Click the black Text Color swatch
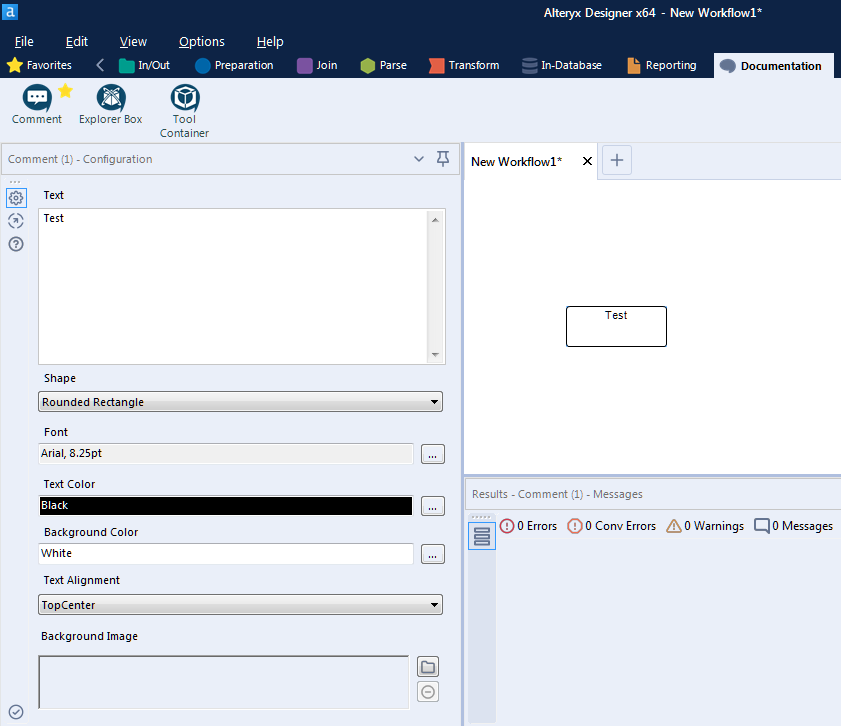 tap(225, 505)
